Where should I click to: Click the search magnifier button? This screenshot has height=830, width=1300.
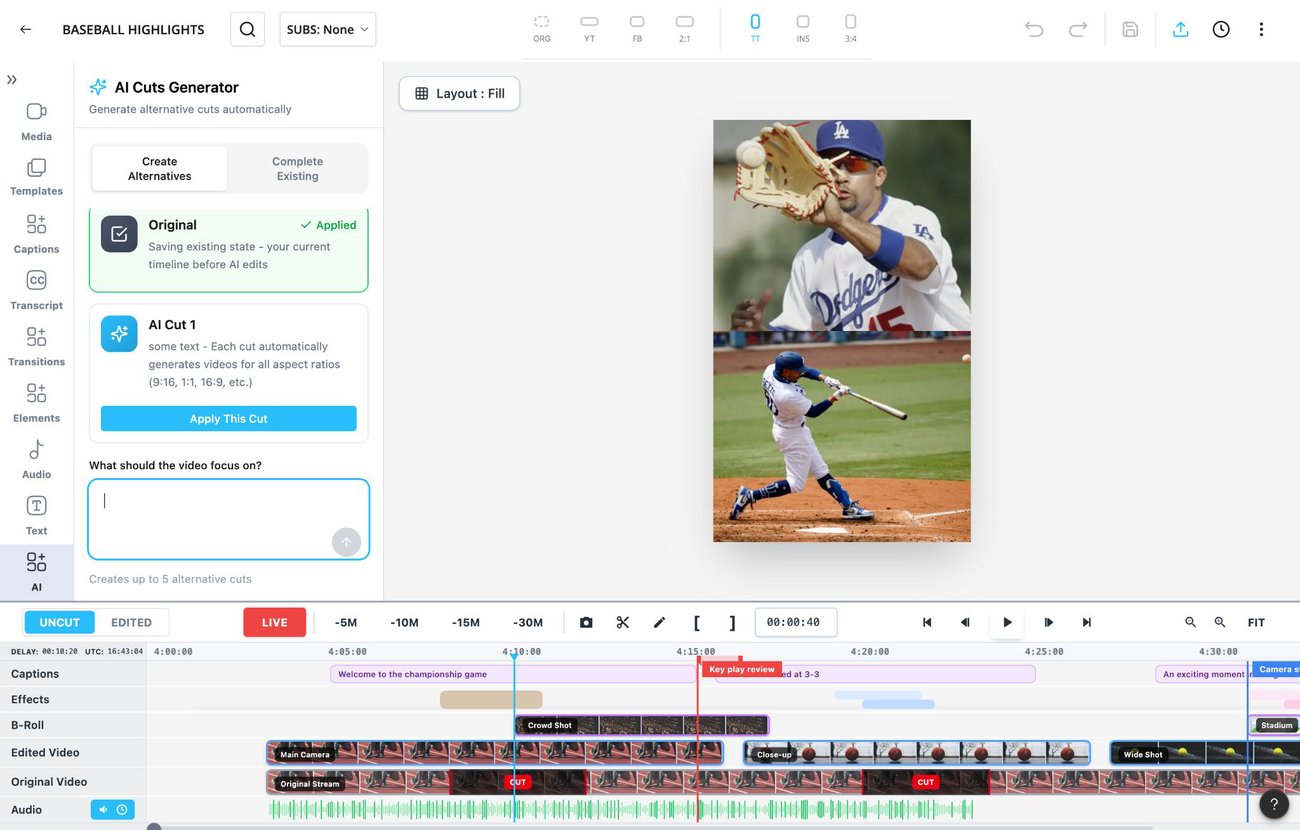(x=247, y=29)
